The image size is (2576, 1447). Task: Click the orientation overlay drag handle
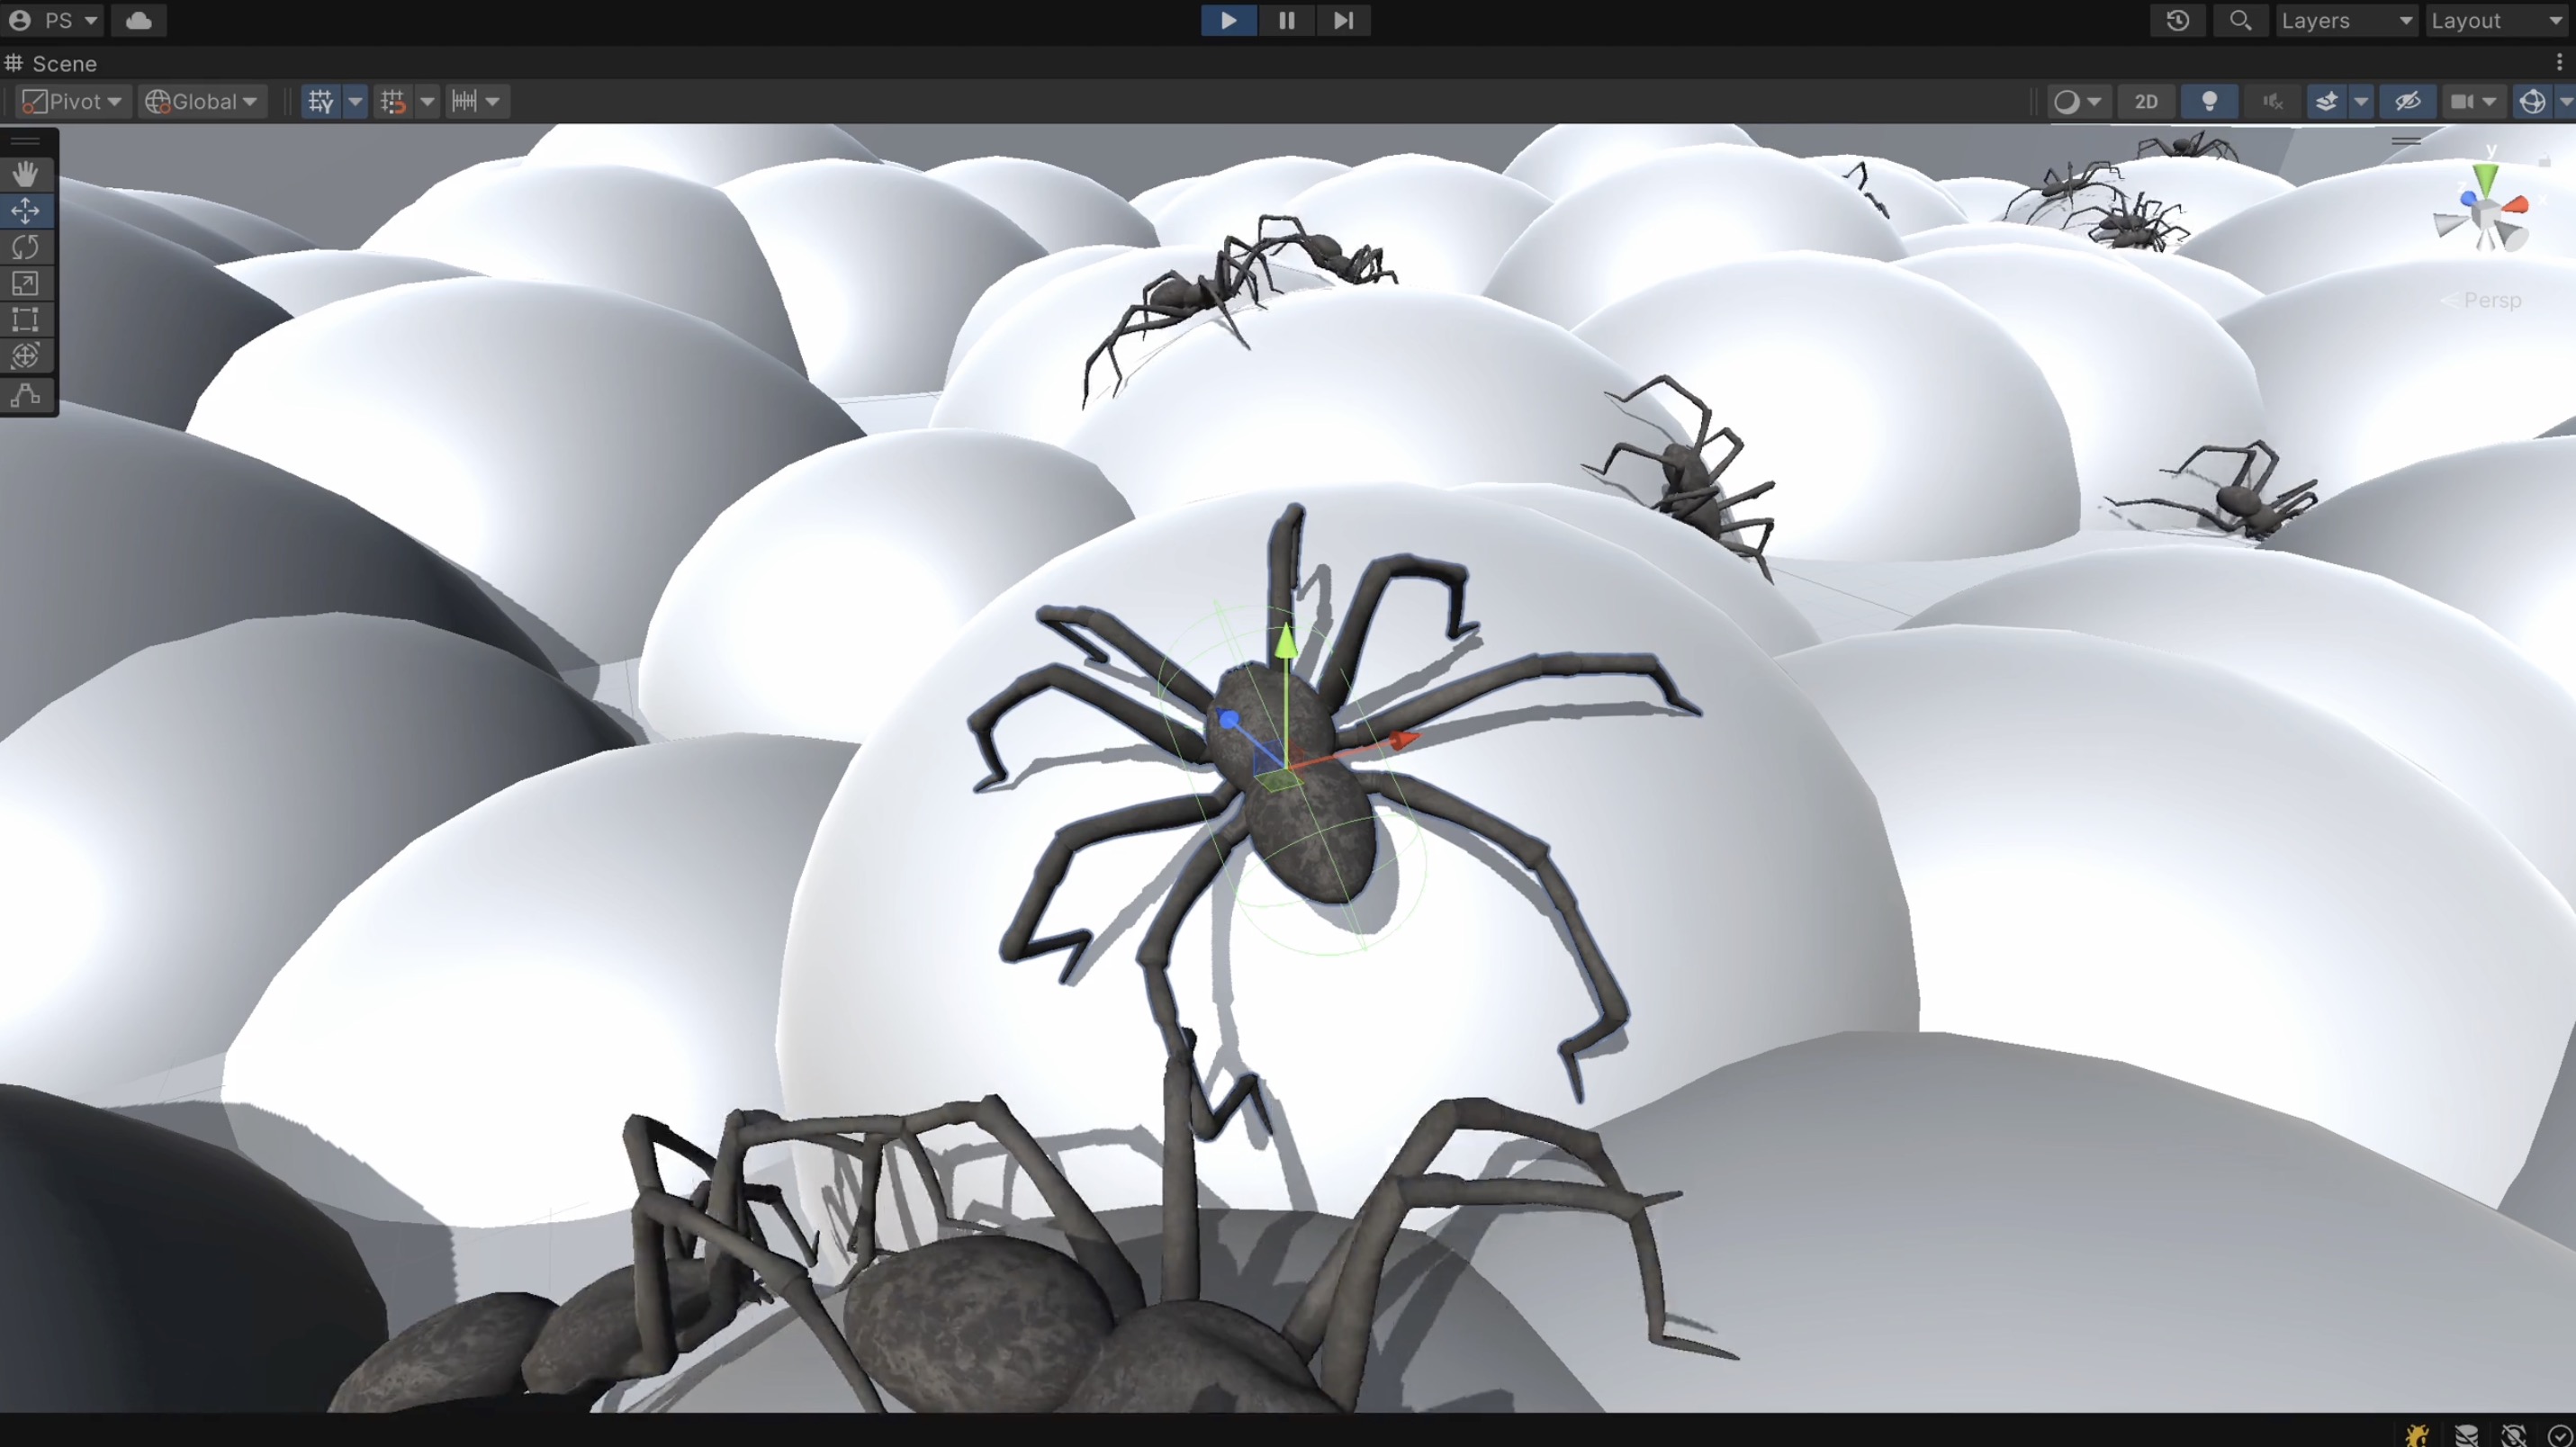[x=2406, y=141]
